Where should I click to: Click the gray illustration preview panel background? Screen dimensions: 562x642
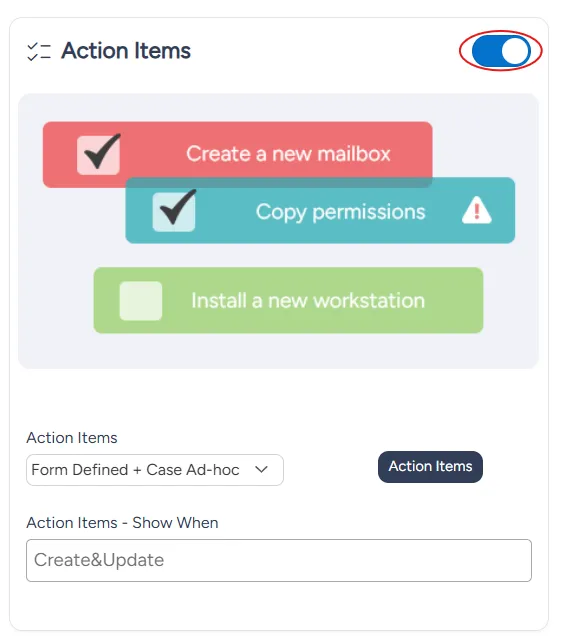(x=278, y=352)
